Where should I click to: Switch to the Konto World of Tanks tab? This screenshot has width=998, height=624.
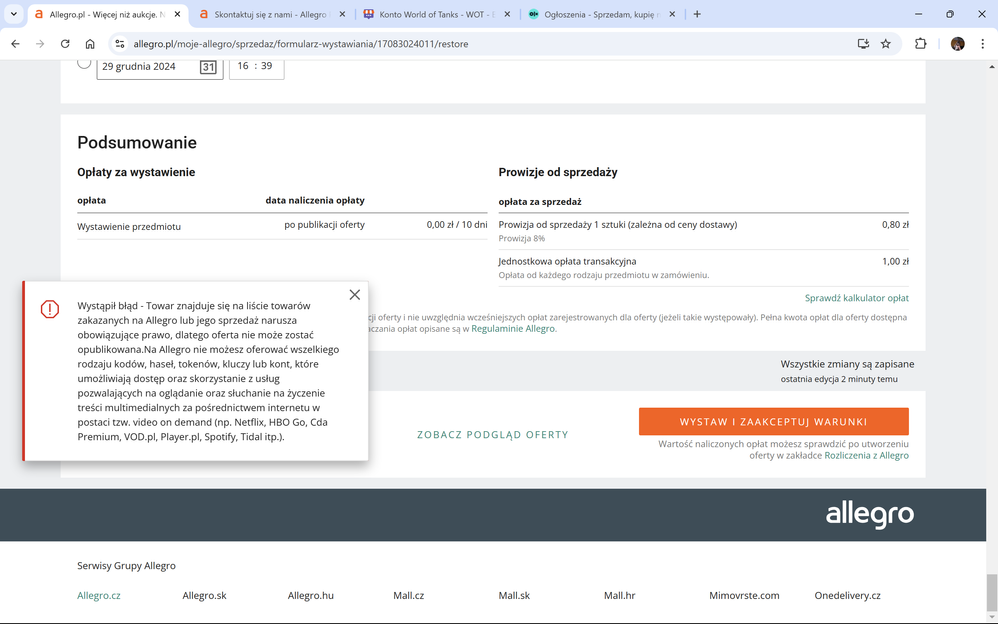coord(437,14)
